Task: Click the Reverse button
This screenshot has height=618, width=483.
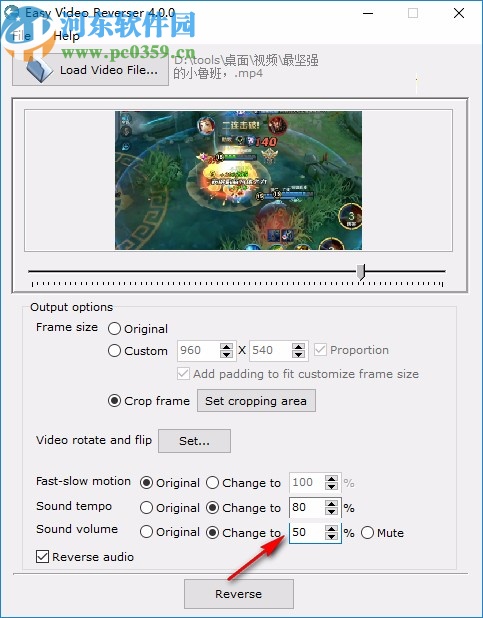Action: coord(239,594)
